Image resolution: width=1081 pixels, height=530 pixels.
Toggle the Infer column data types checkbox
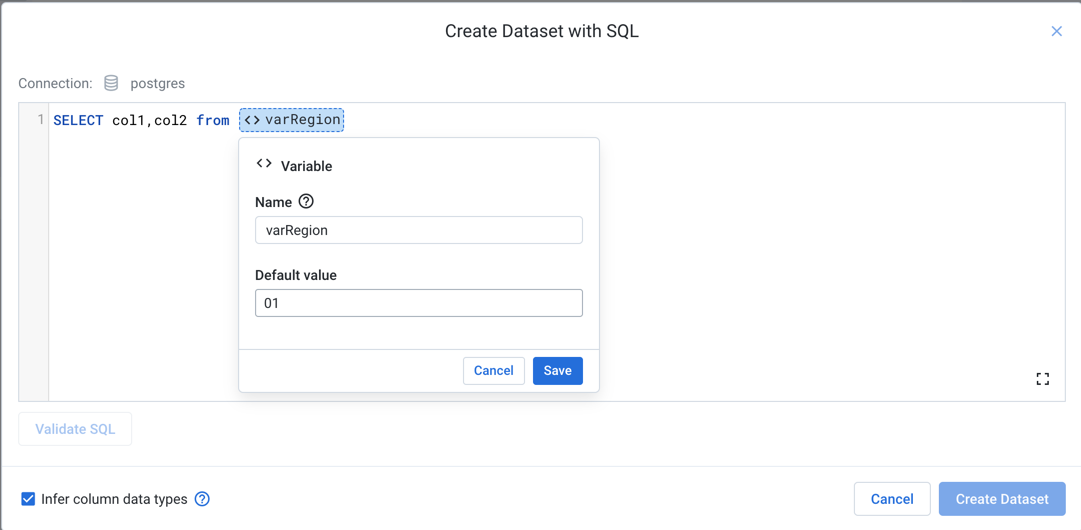pyautogui.click(x=28, y=499)
